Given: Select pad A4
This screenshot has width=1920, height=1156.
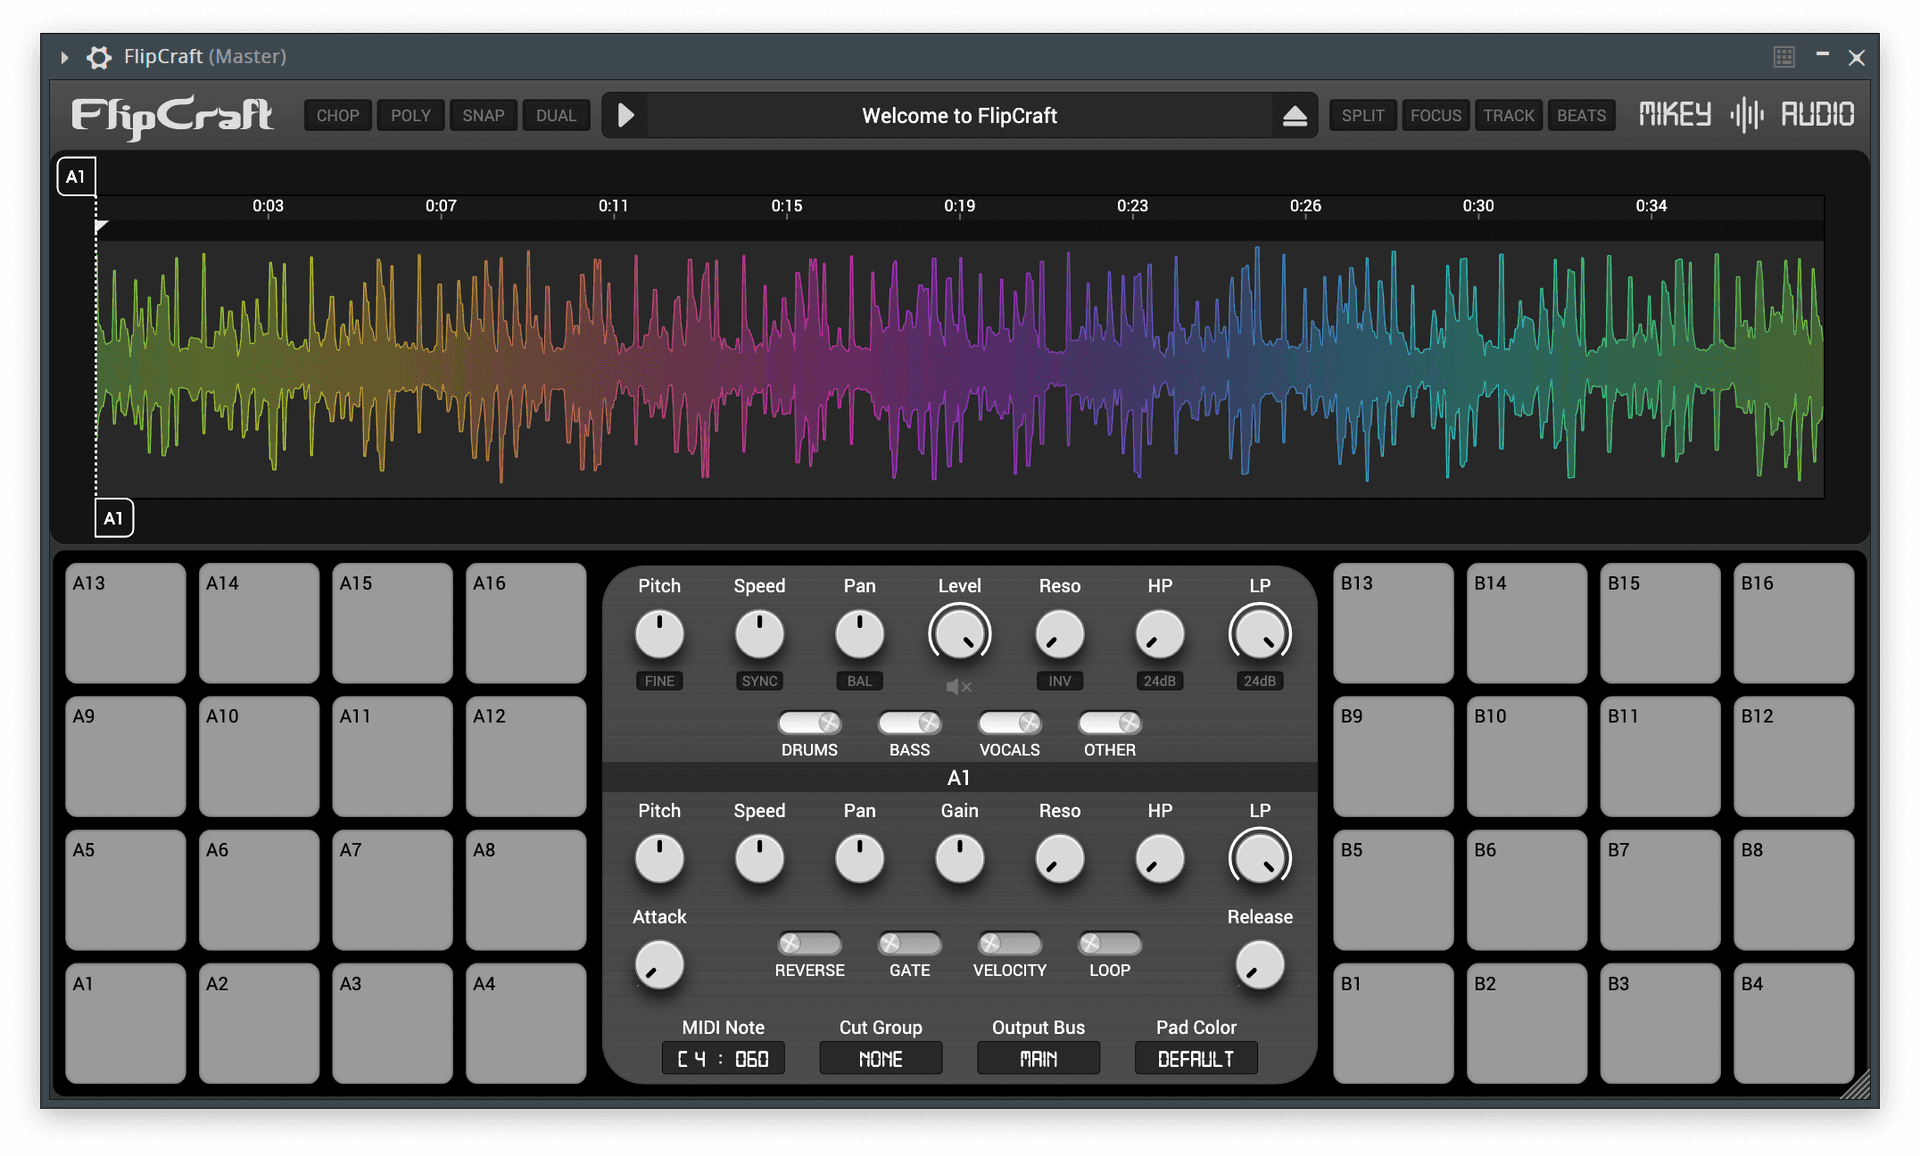Looking at the screenshot, I should coord(526,1023).
